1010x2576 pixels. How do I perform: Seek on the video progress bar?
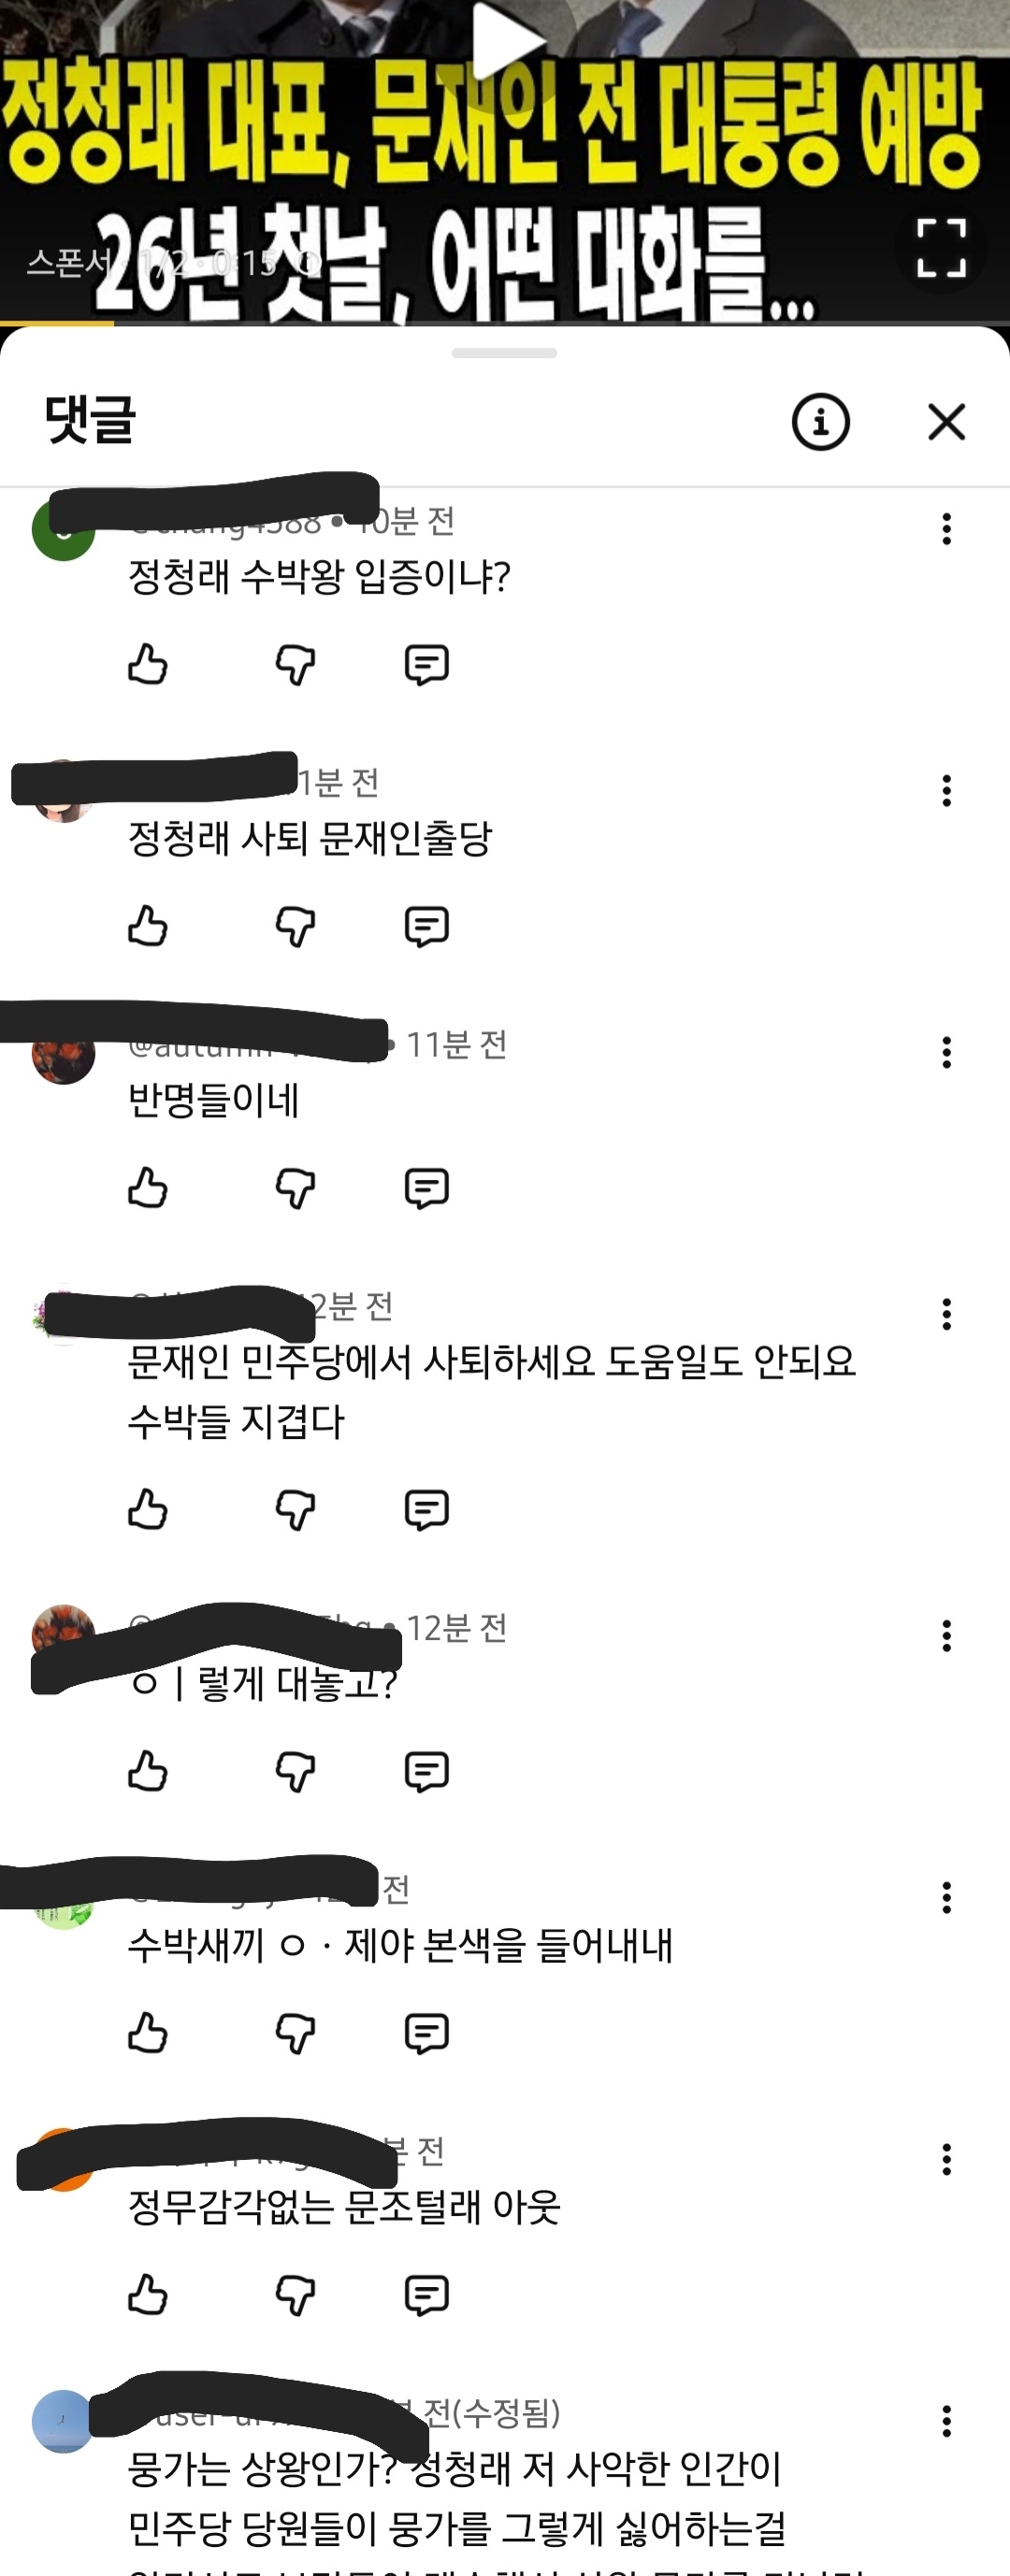[x=505, y=323]
